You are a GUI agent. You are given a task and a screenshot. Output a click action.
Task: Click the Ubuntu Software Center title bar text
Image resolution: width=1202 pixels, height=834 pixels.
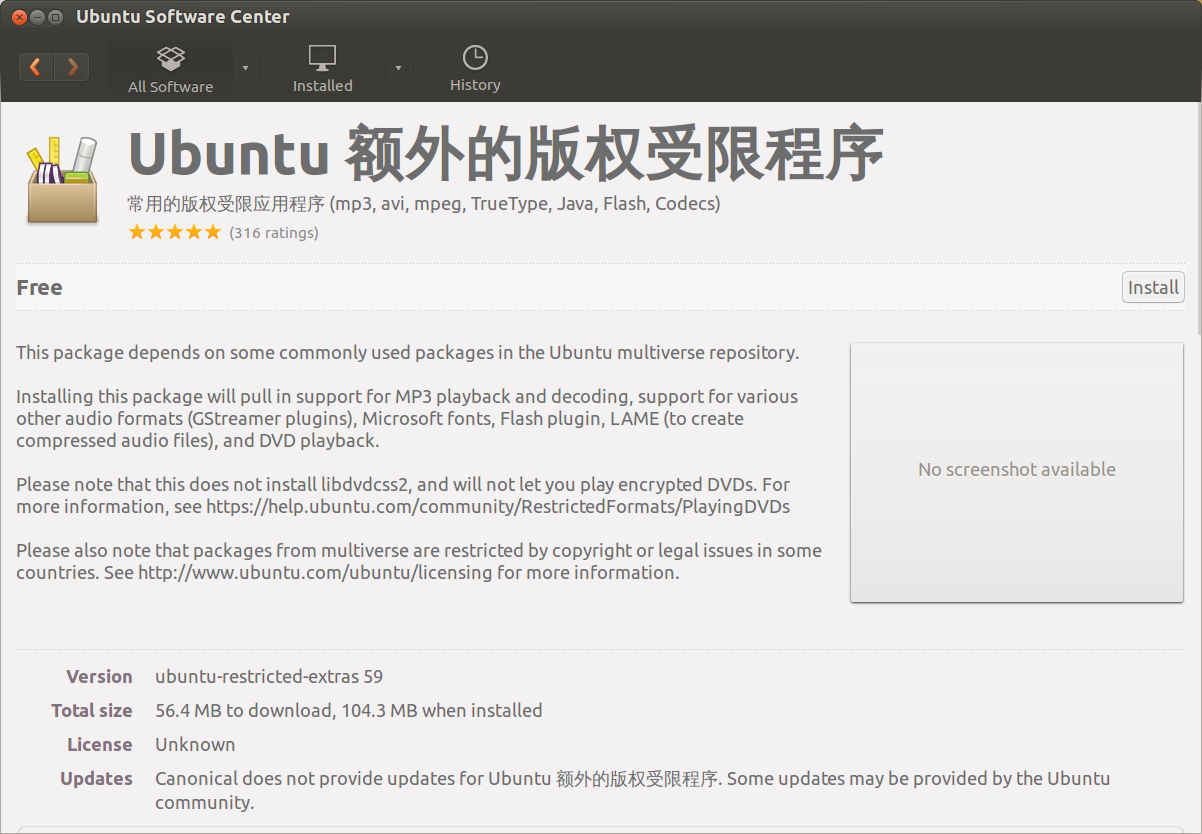183,17
